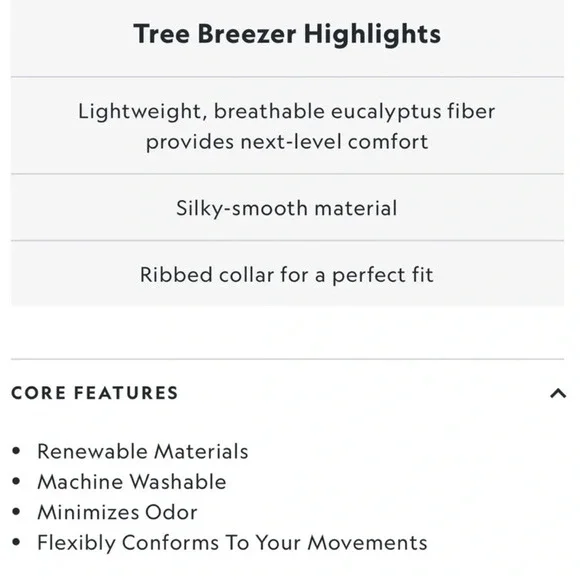Click Flexibly Conforms To Your Movements
The image size is (580, 580).
(232, 543)
